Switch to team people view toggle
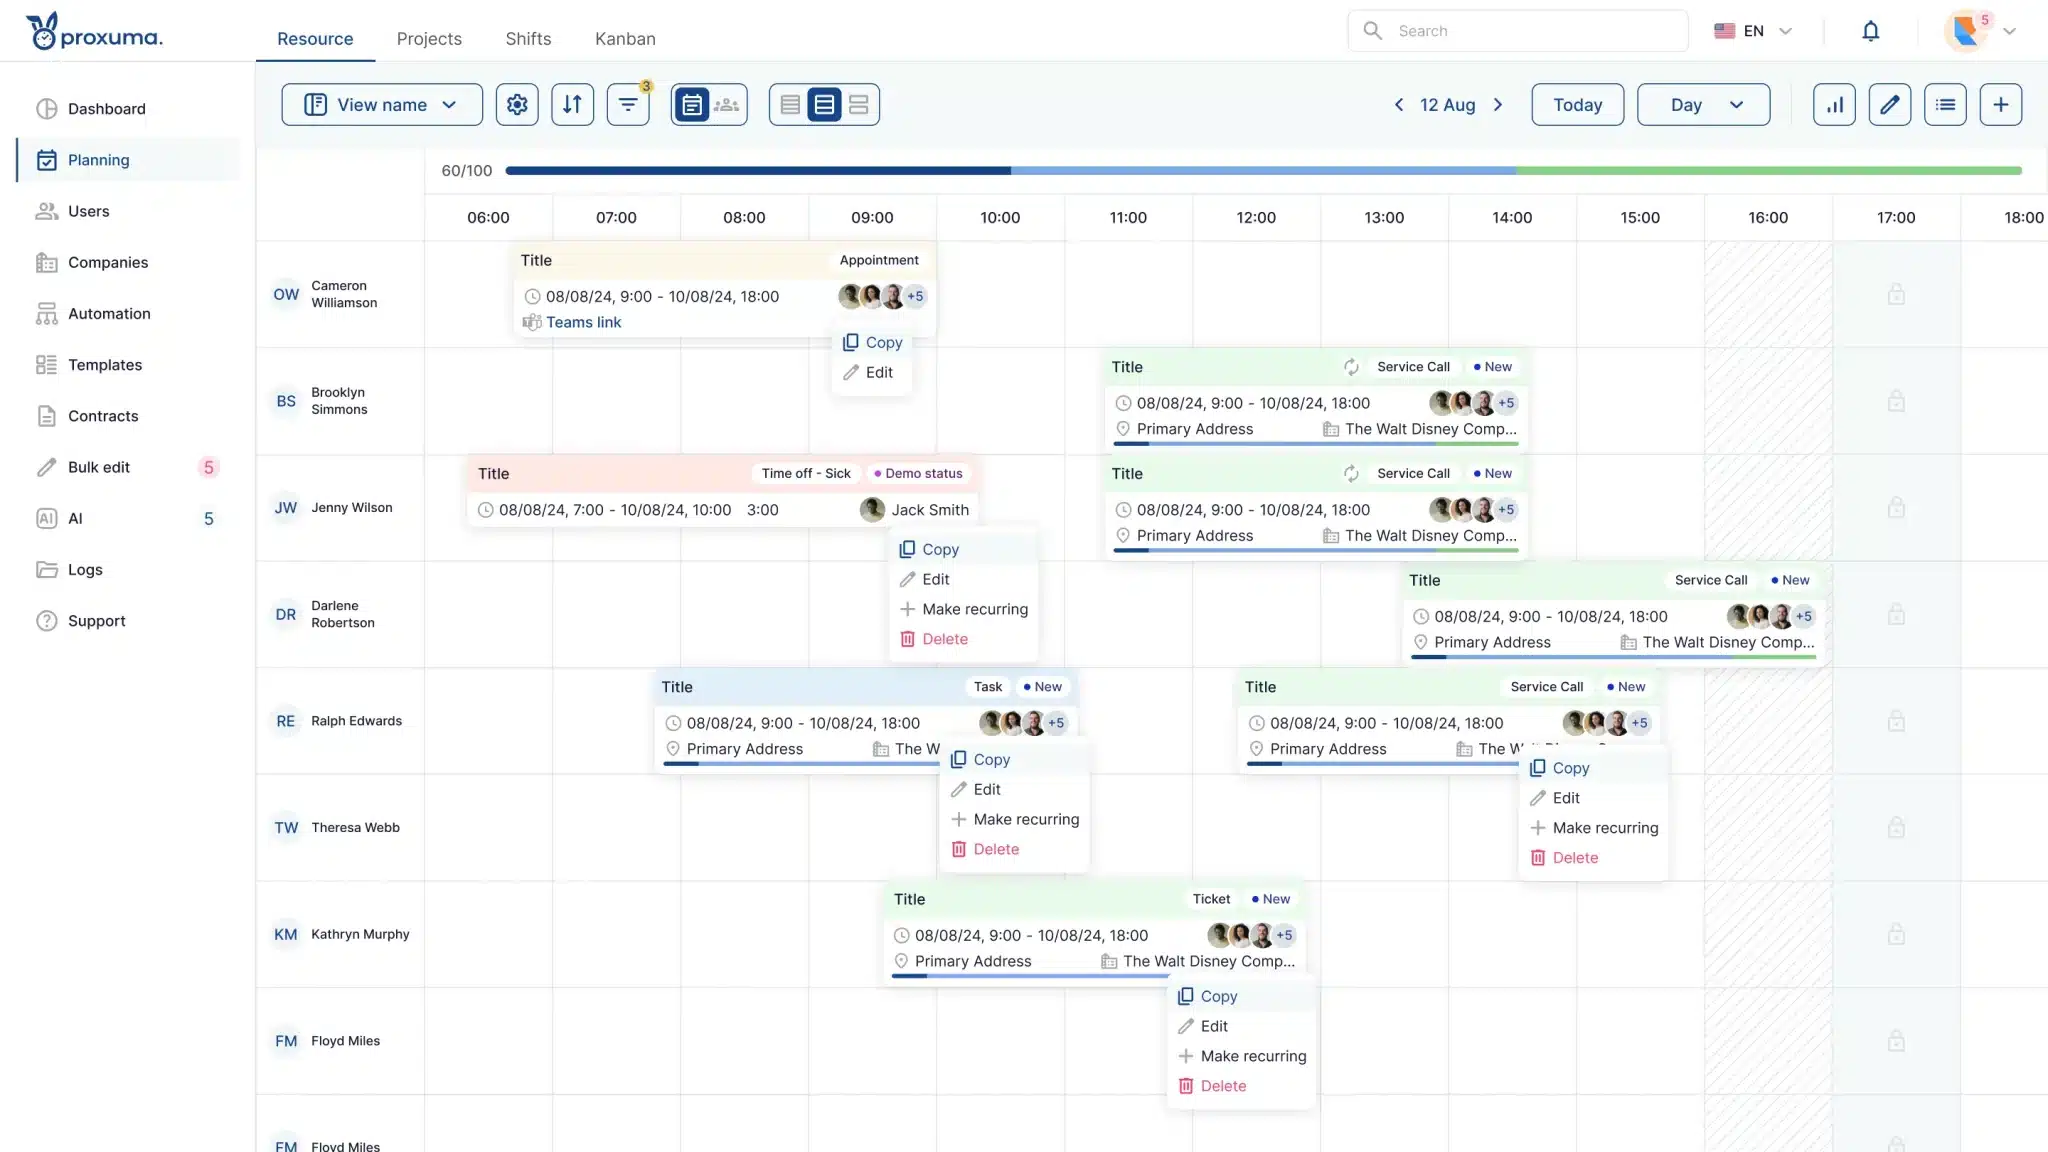 coord(727,105)
